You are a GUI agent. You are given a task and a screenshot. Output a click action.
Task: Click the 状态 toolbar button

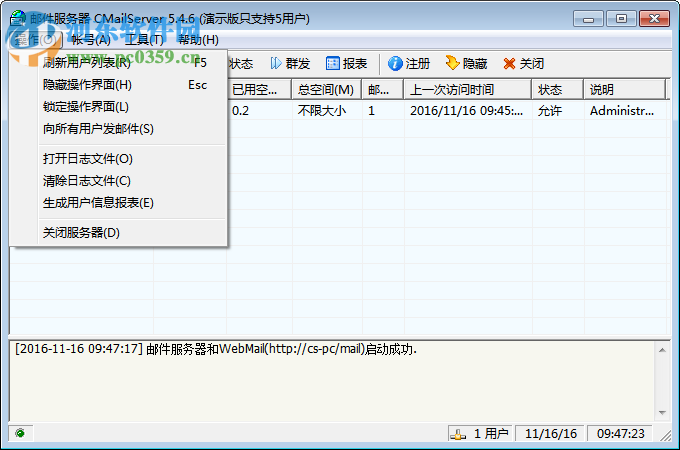pos(241,64)
